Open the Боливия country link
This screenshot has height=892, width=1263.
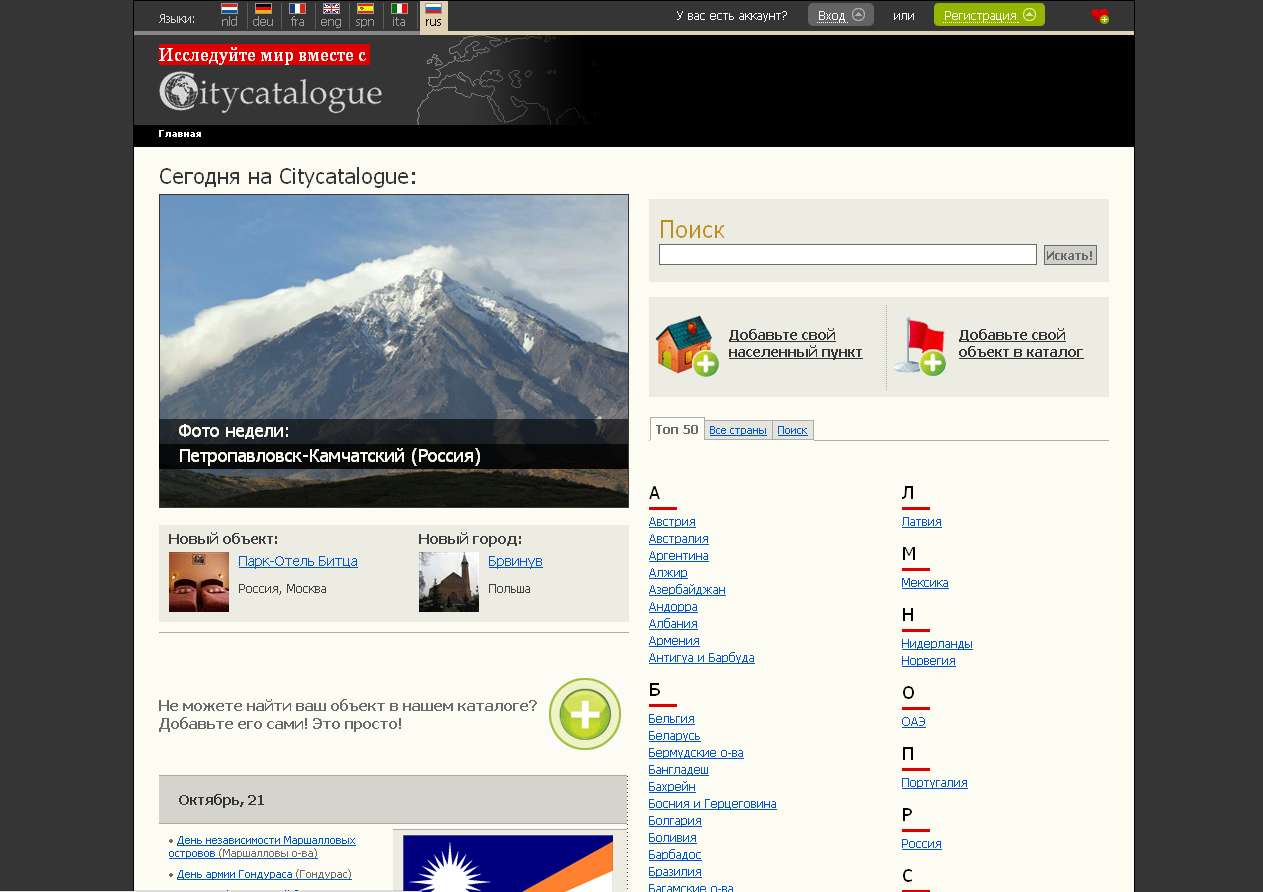coord(672,838)
